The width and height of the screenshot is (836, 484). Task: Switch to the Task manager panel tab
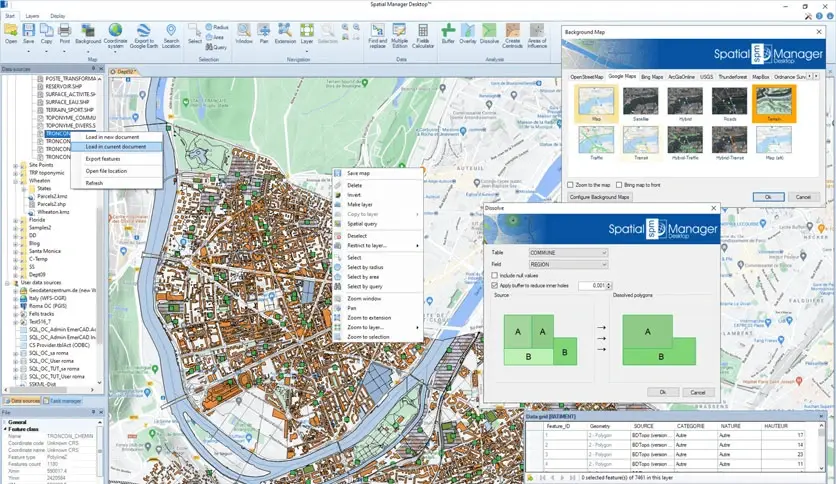62,401
